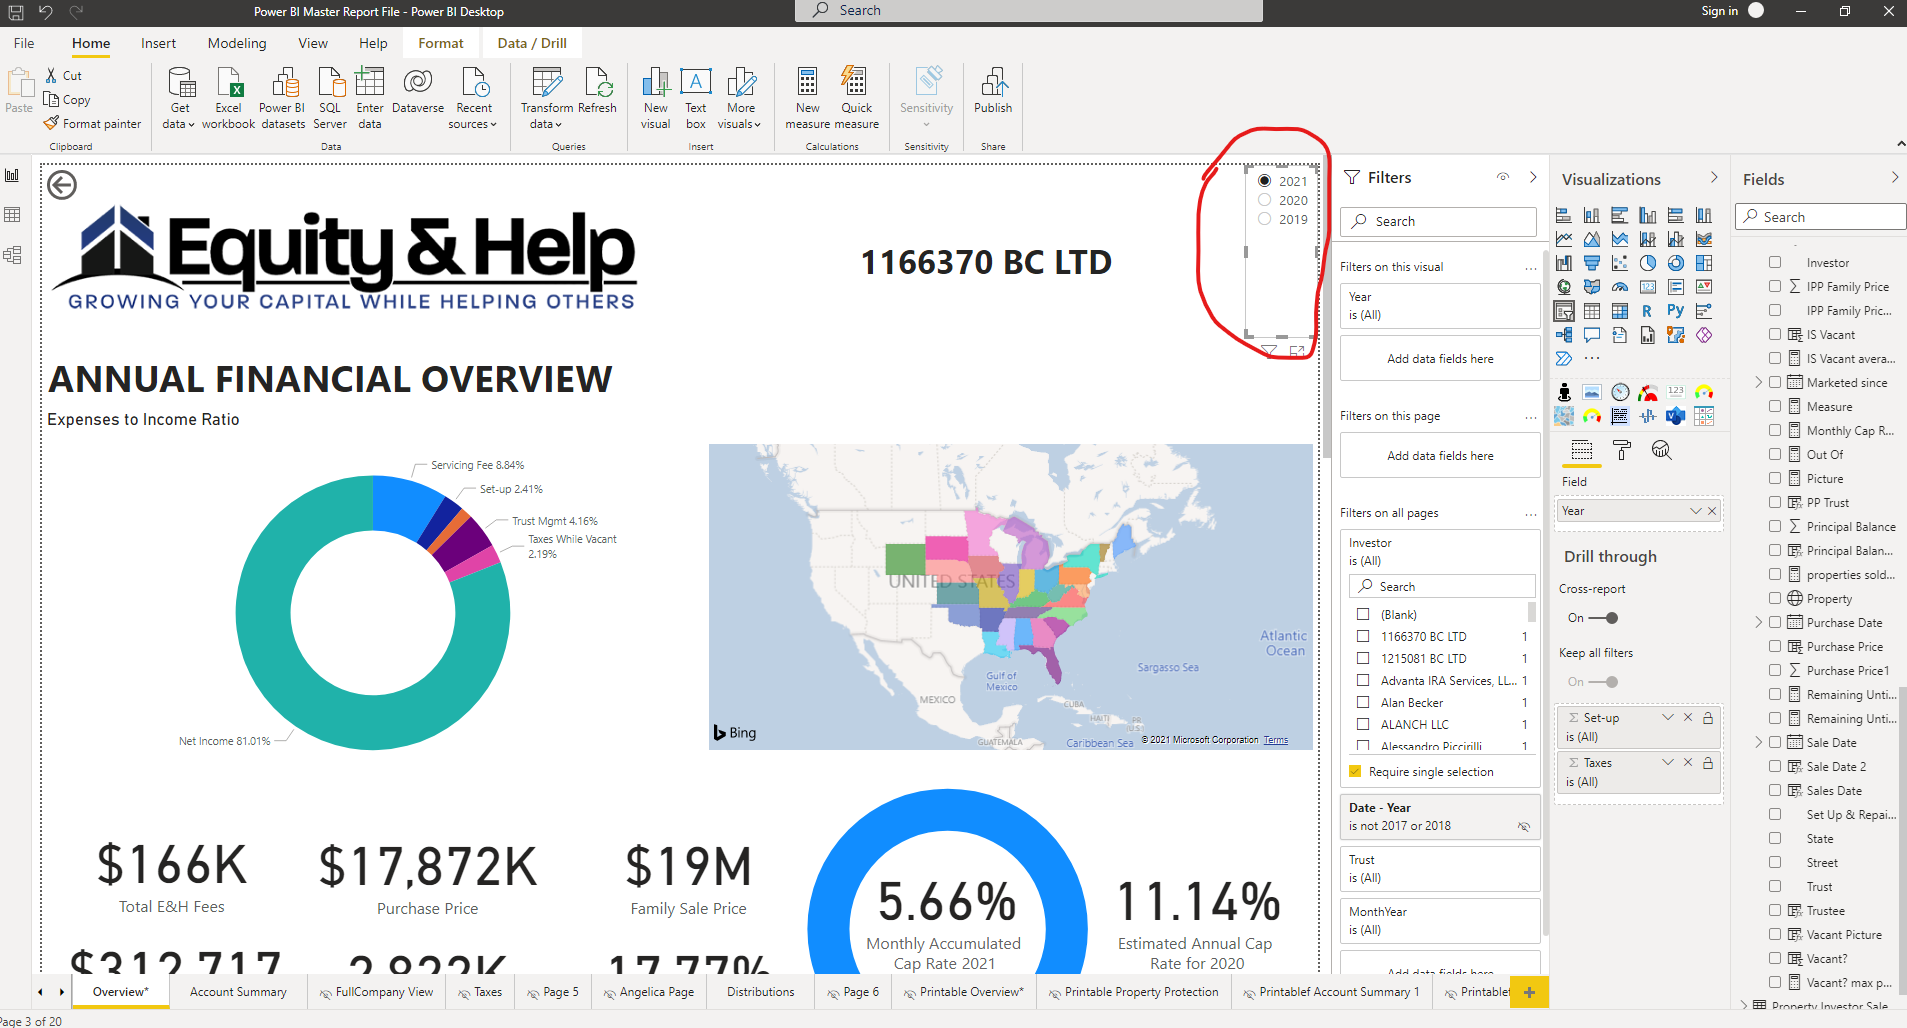
Task: Check the IS Vacant field checkbox
Action: (x=1775, y=334)
